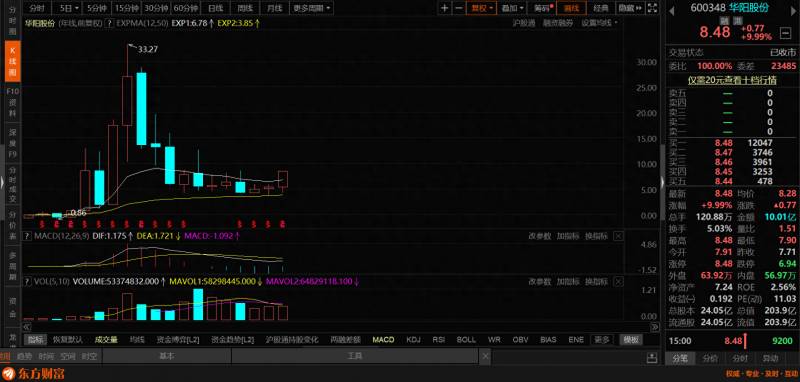
Task: Click the minus box beside the 8.48 price
Action: pos(786,34)
